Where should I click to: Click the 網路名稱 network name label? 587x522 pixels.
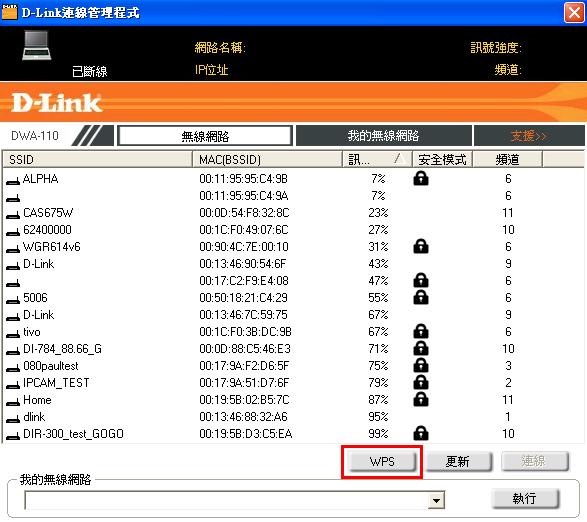tap(220, 48)
